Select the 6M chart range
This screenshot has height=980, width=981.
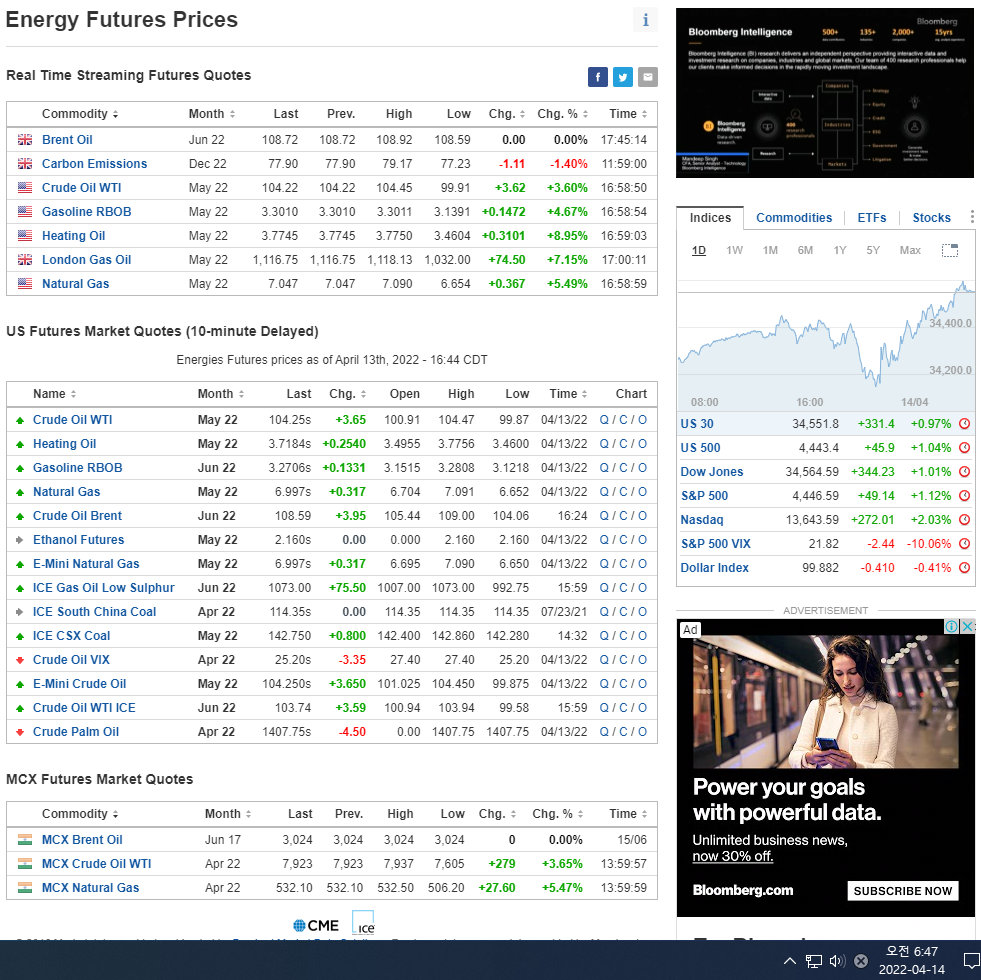coord(805,250)
